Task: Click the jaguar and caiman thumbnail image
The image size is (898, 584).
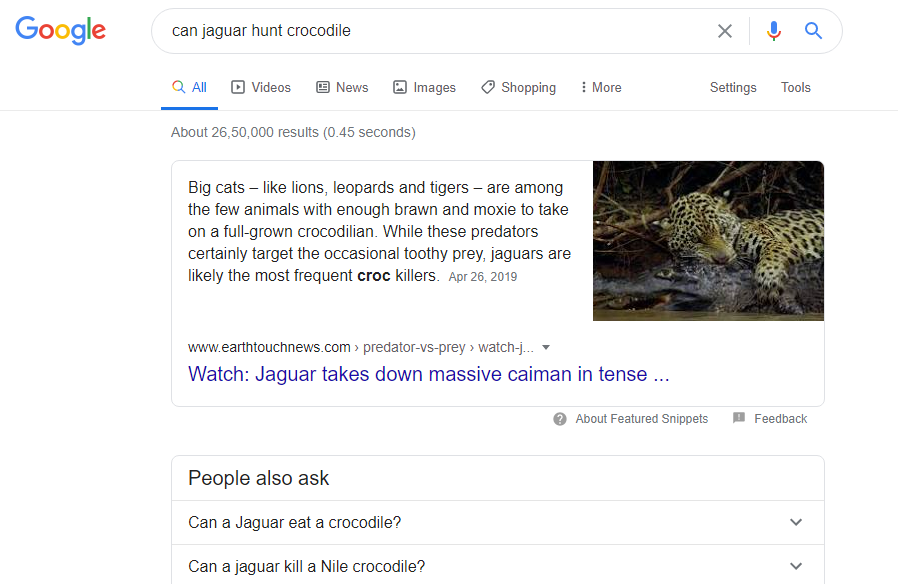Action: 708,241
